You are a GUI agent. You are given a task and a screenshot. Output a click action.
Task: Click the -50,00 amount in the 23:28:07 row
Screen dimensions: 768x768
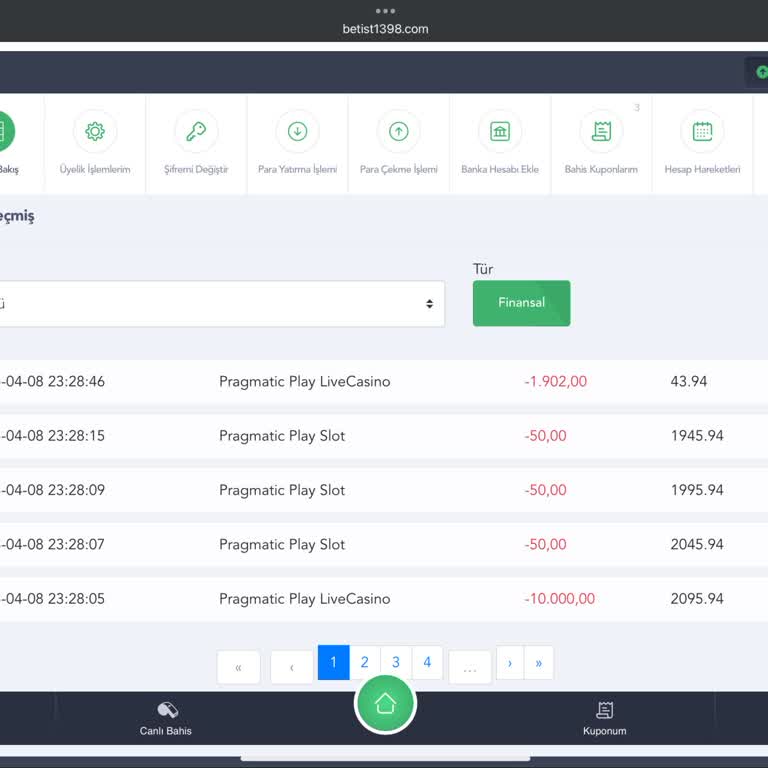pos(545,545)
